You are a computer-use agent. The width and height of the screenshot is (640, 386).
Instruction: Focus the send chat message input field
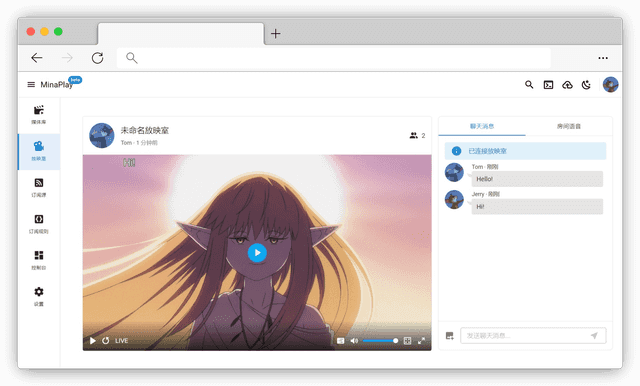coord(533,336)
